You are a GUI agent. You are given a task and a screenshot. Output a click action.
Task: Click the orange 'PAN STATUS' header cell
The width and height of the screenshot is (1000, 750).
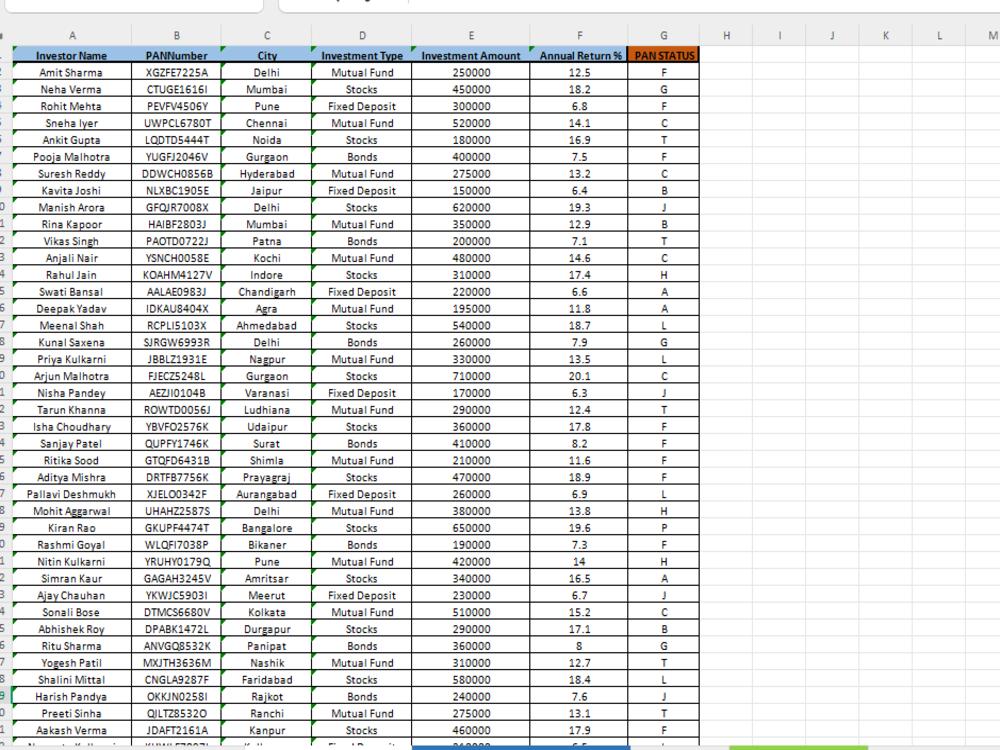coord(664,55)
